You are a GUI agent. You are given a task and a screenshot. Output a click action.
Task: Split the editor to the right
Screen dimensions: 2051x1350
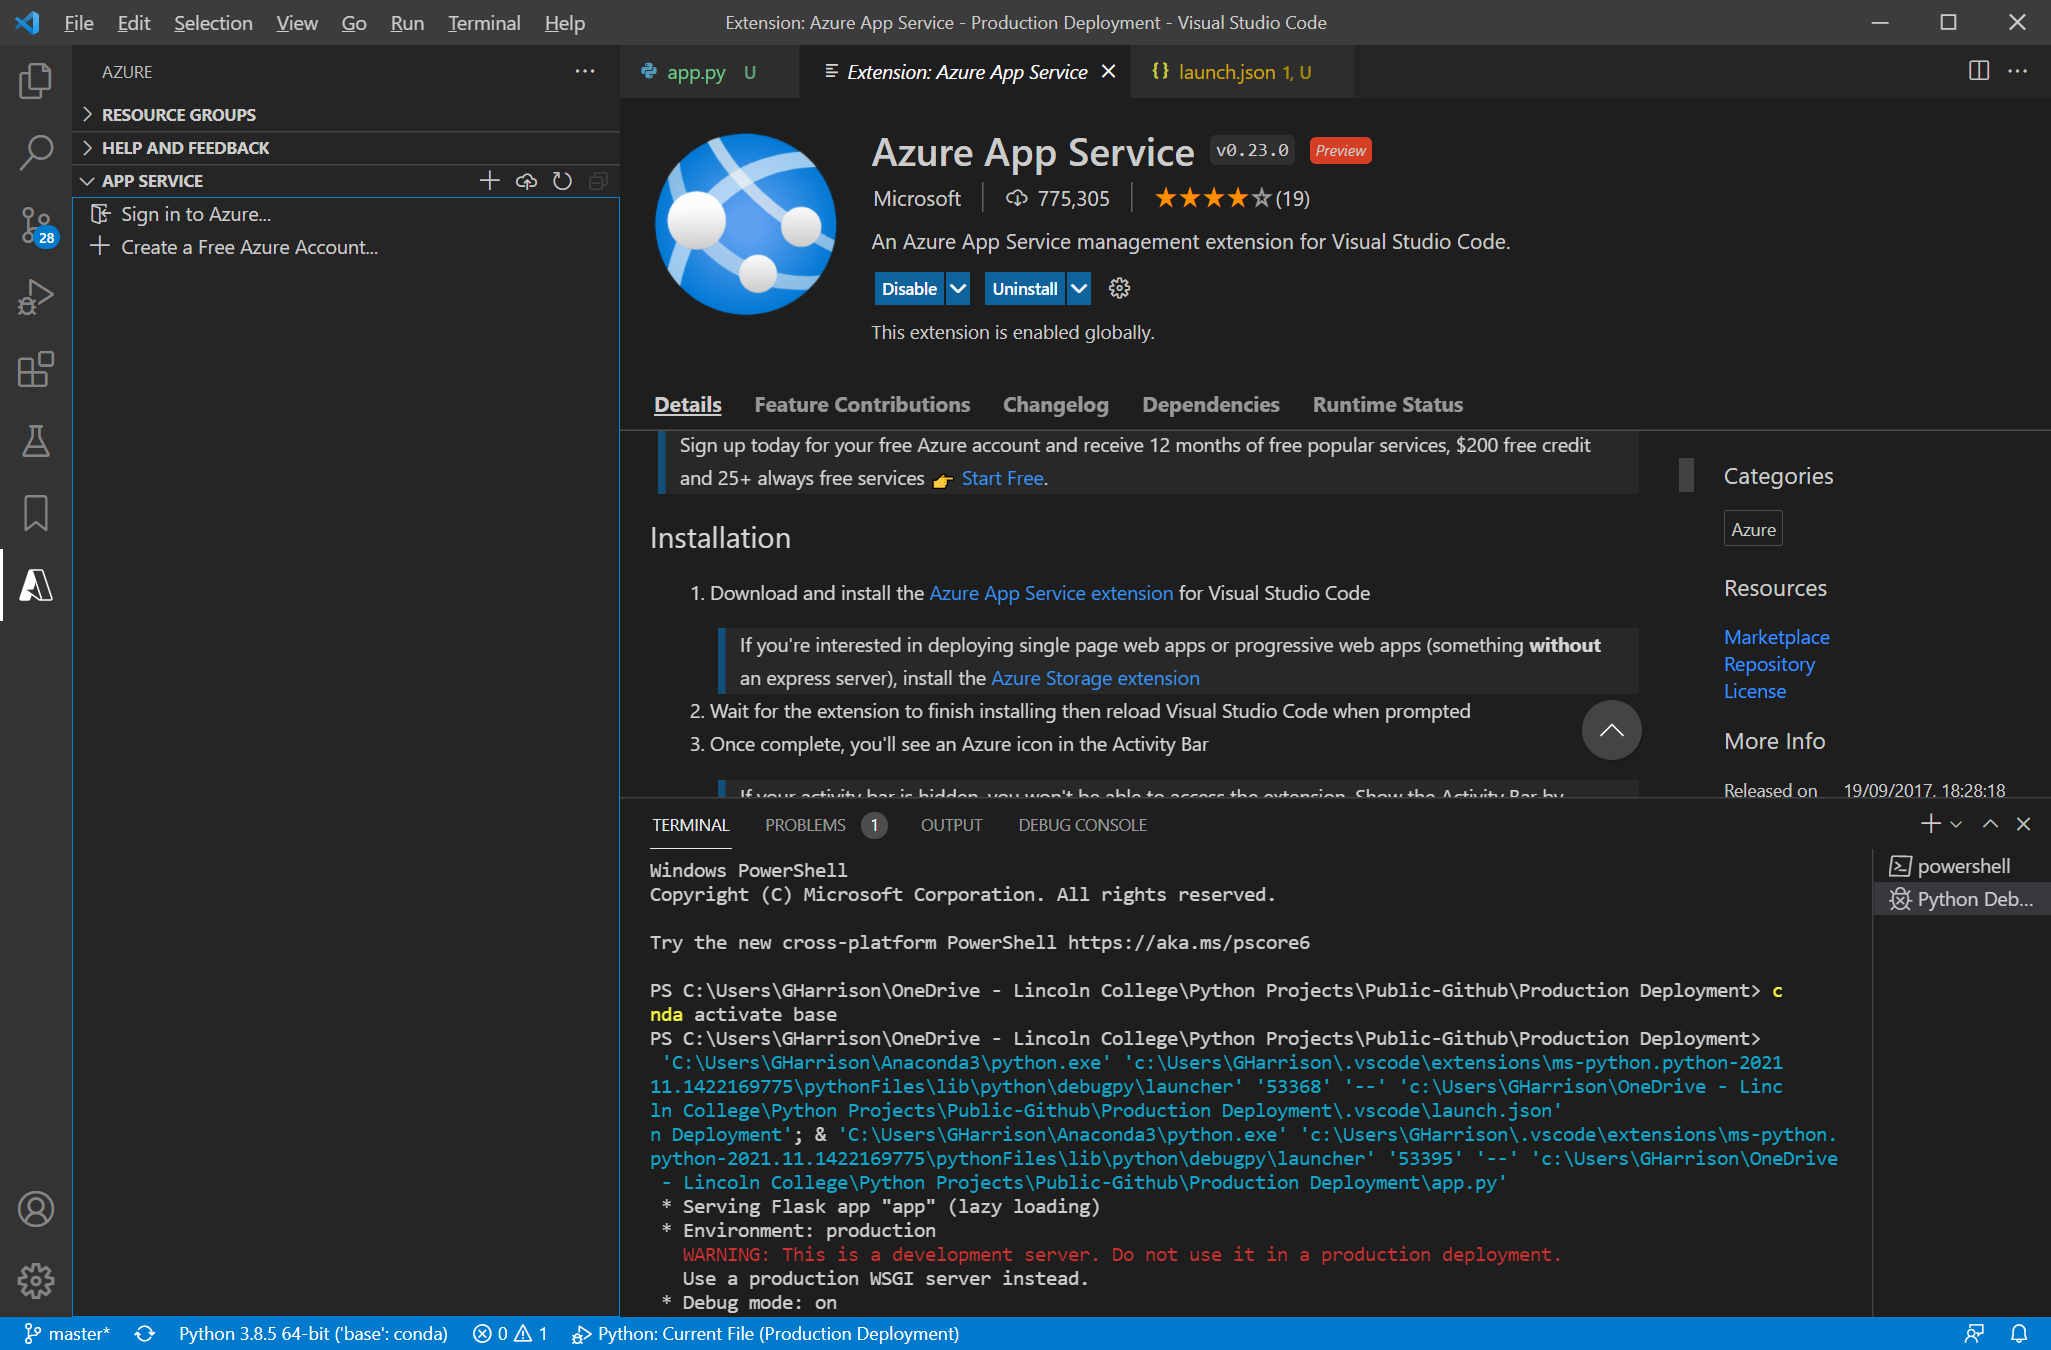pyautogui.click(x=1978, y=71)
